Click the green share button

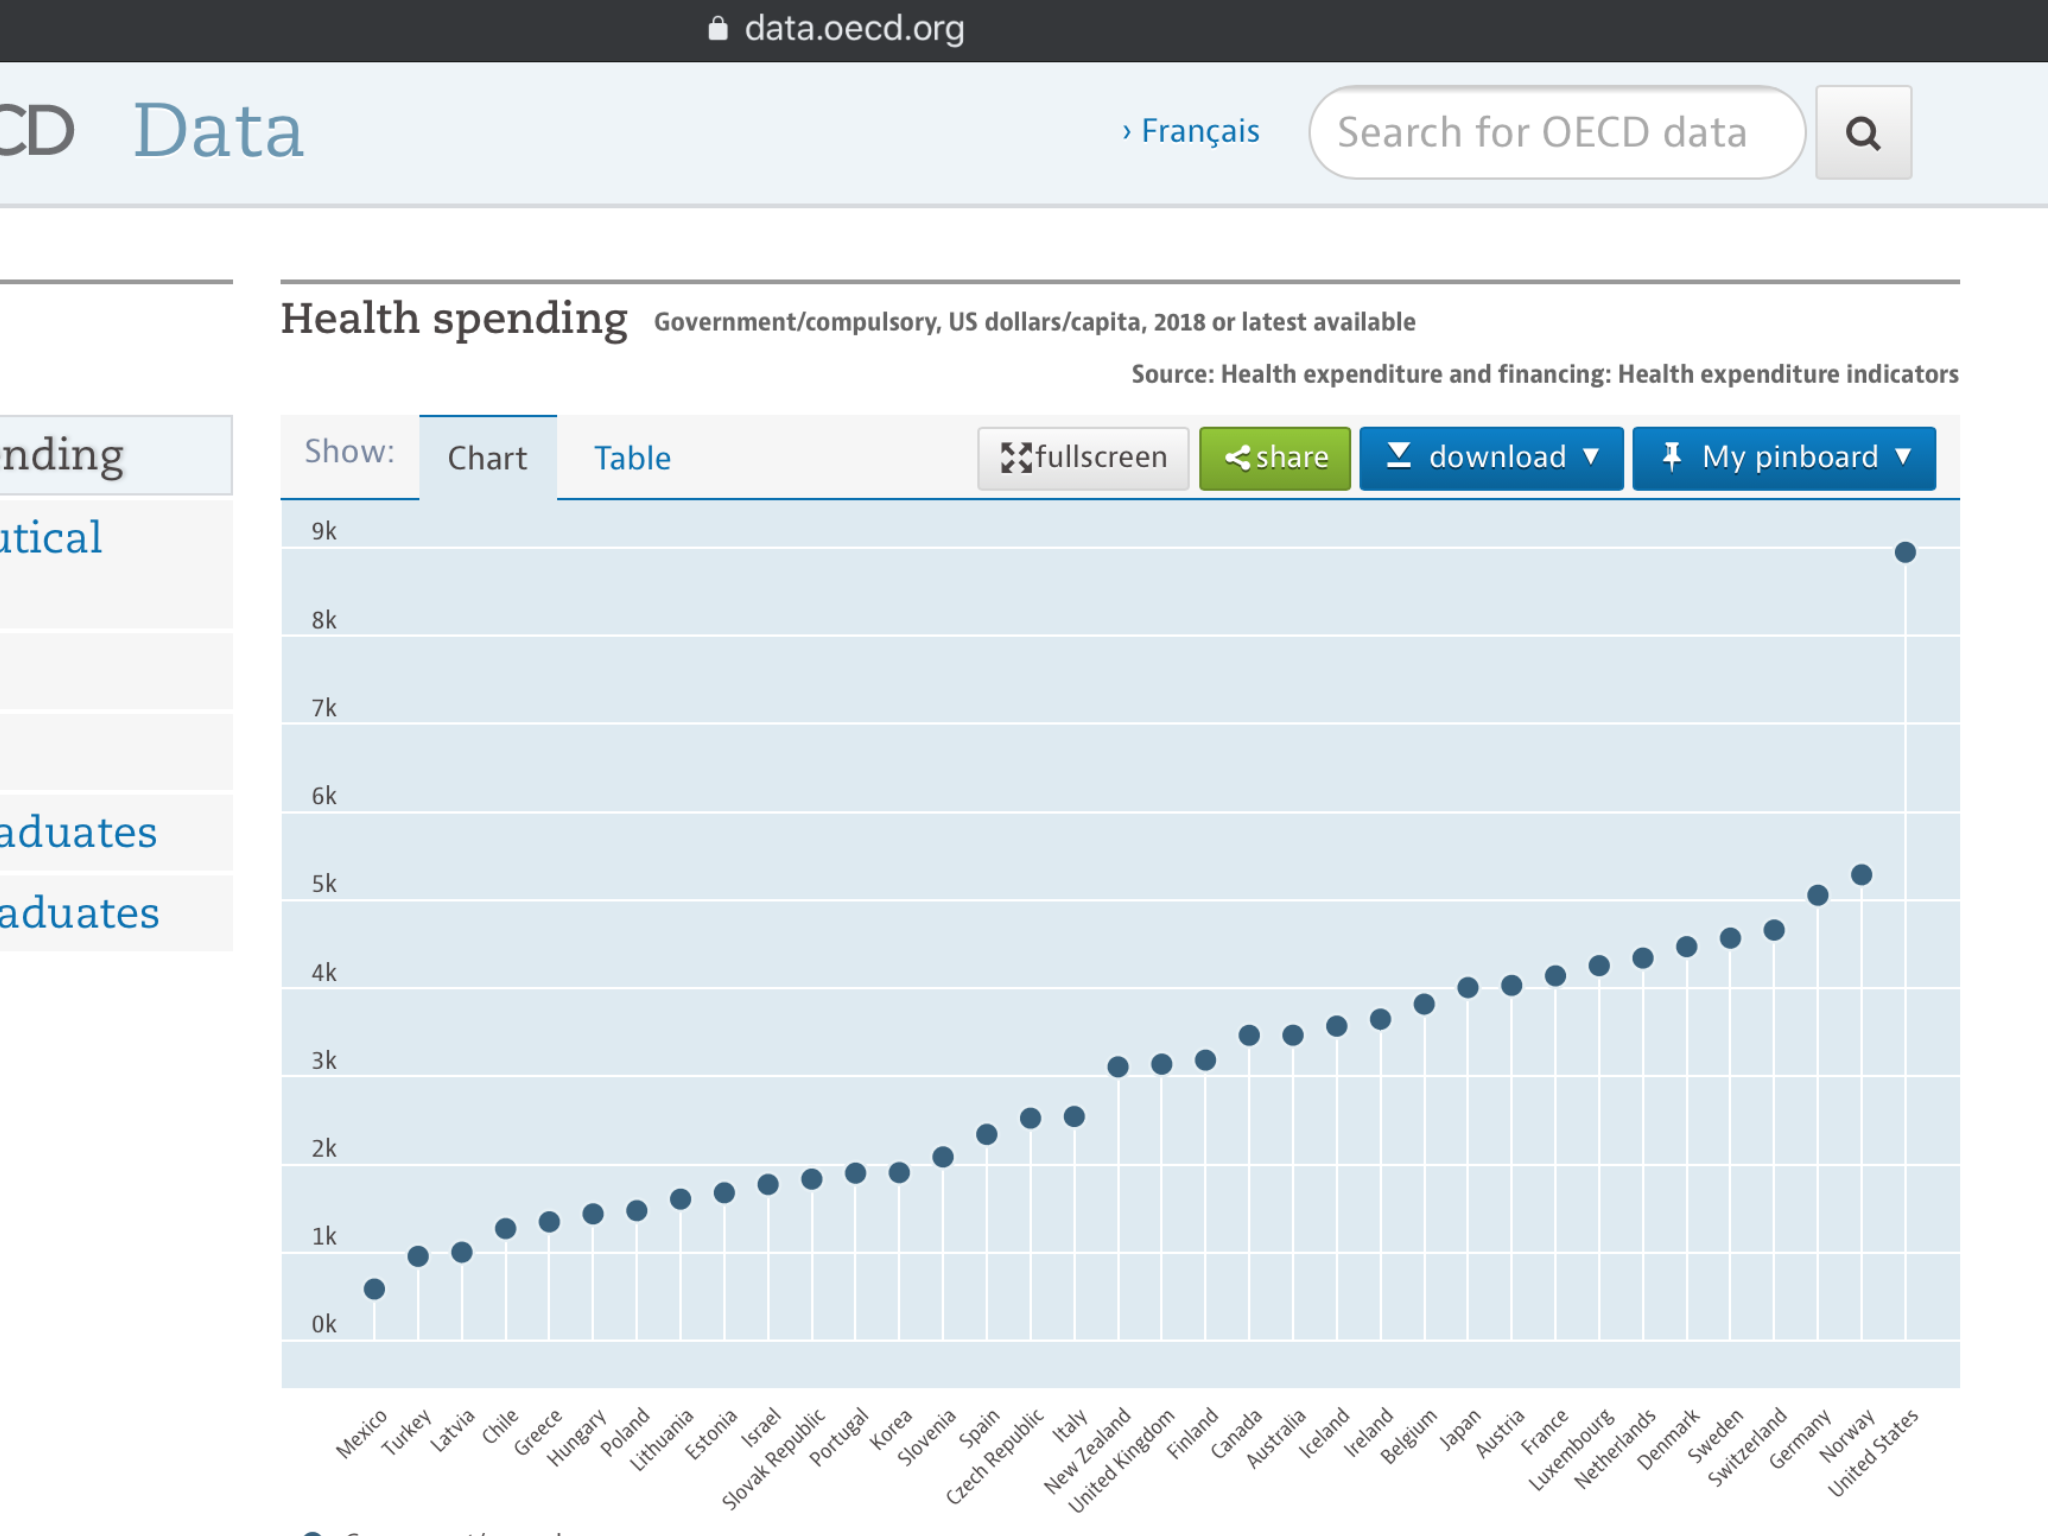point(1275,458)
